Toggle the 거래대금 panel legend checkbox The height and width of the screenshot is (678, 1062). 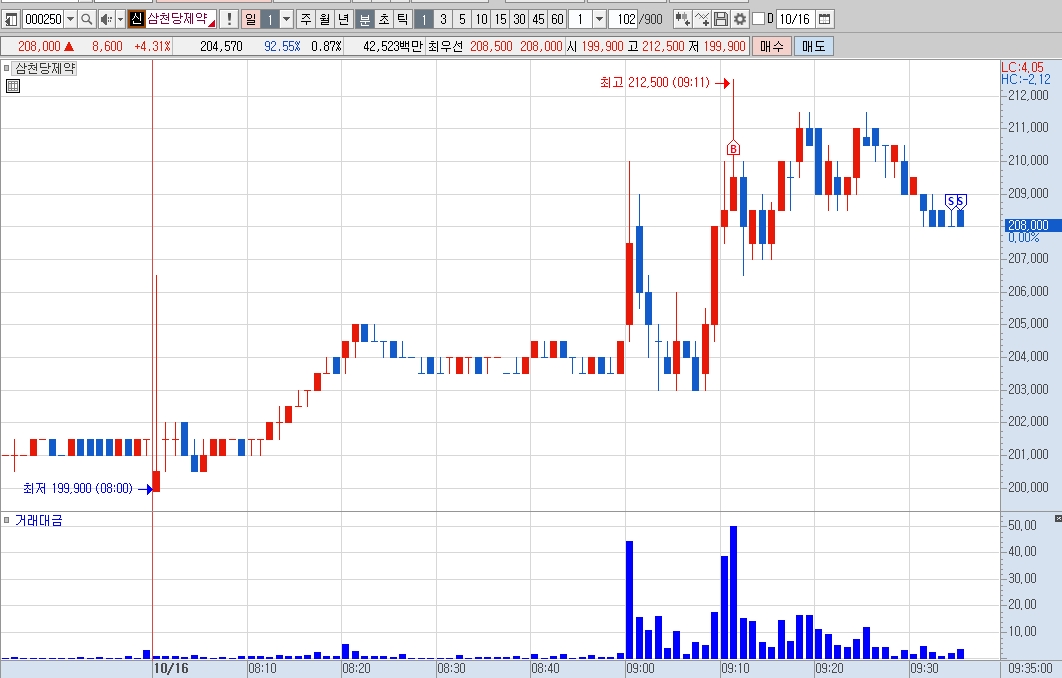pyautogui.click(x=7, y=520)
